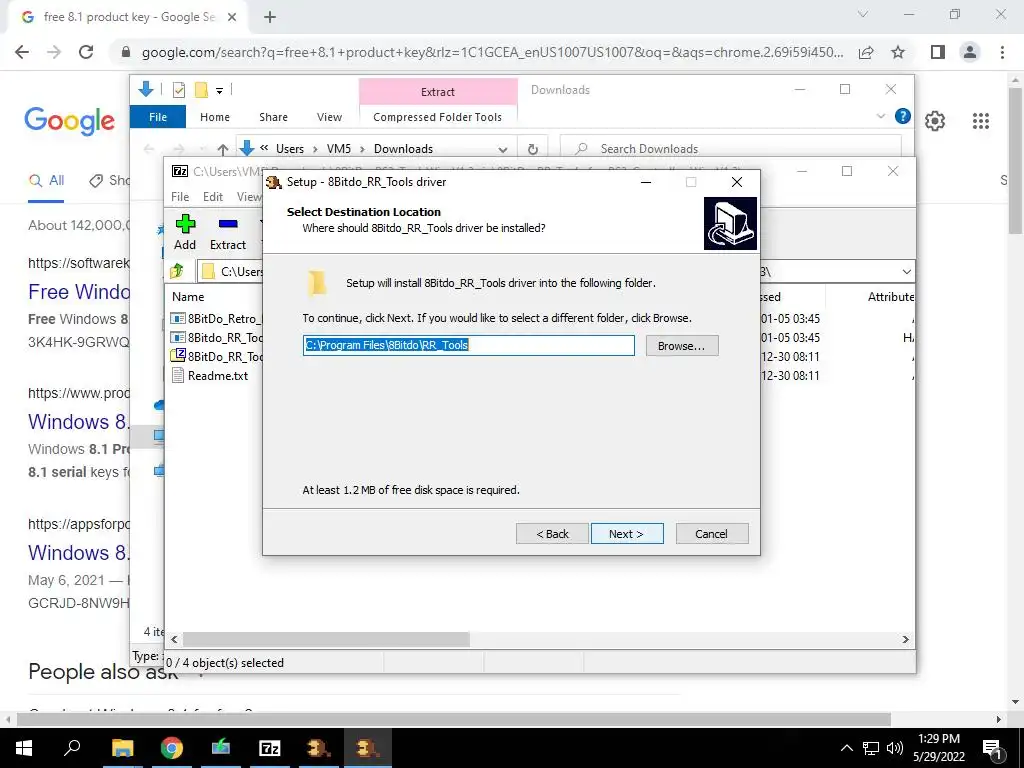Open Chrome from the taskbar

(172, 748)
